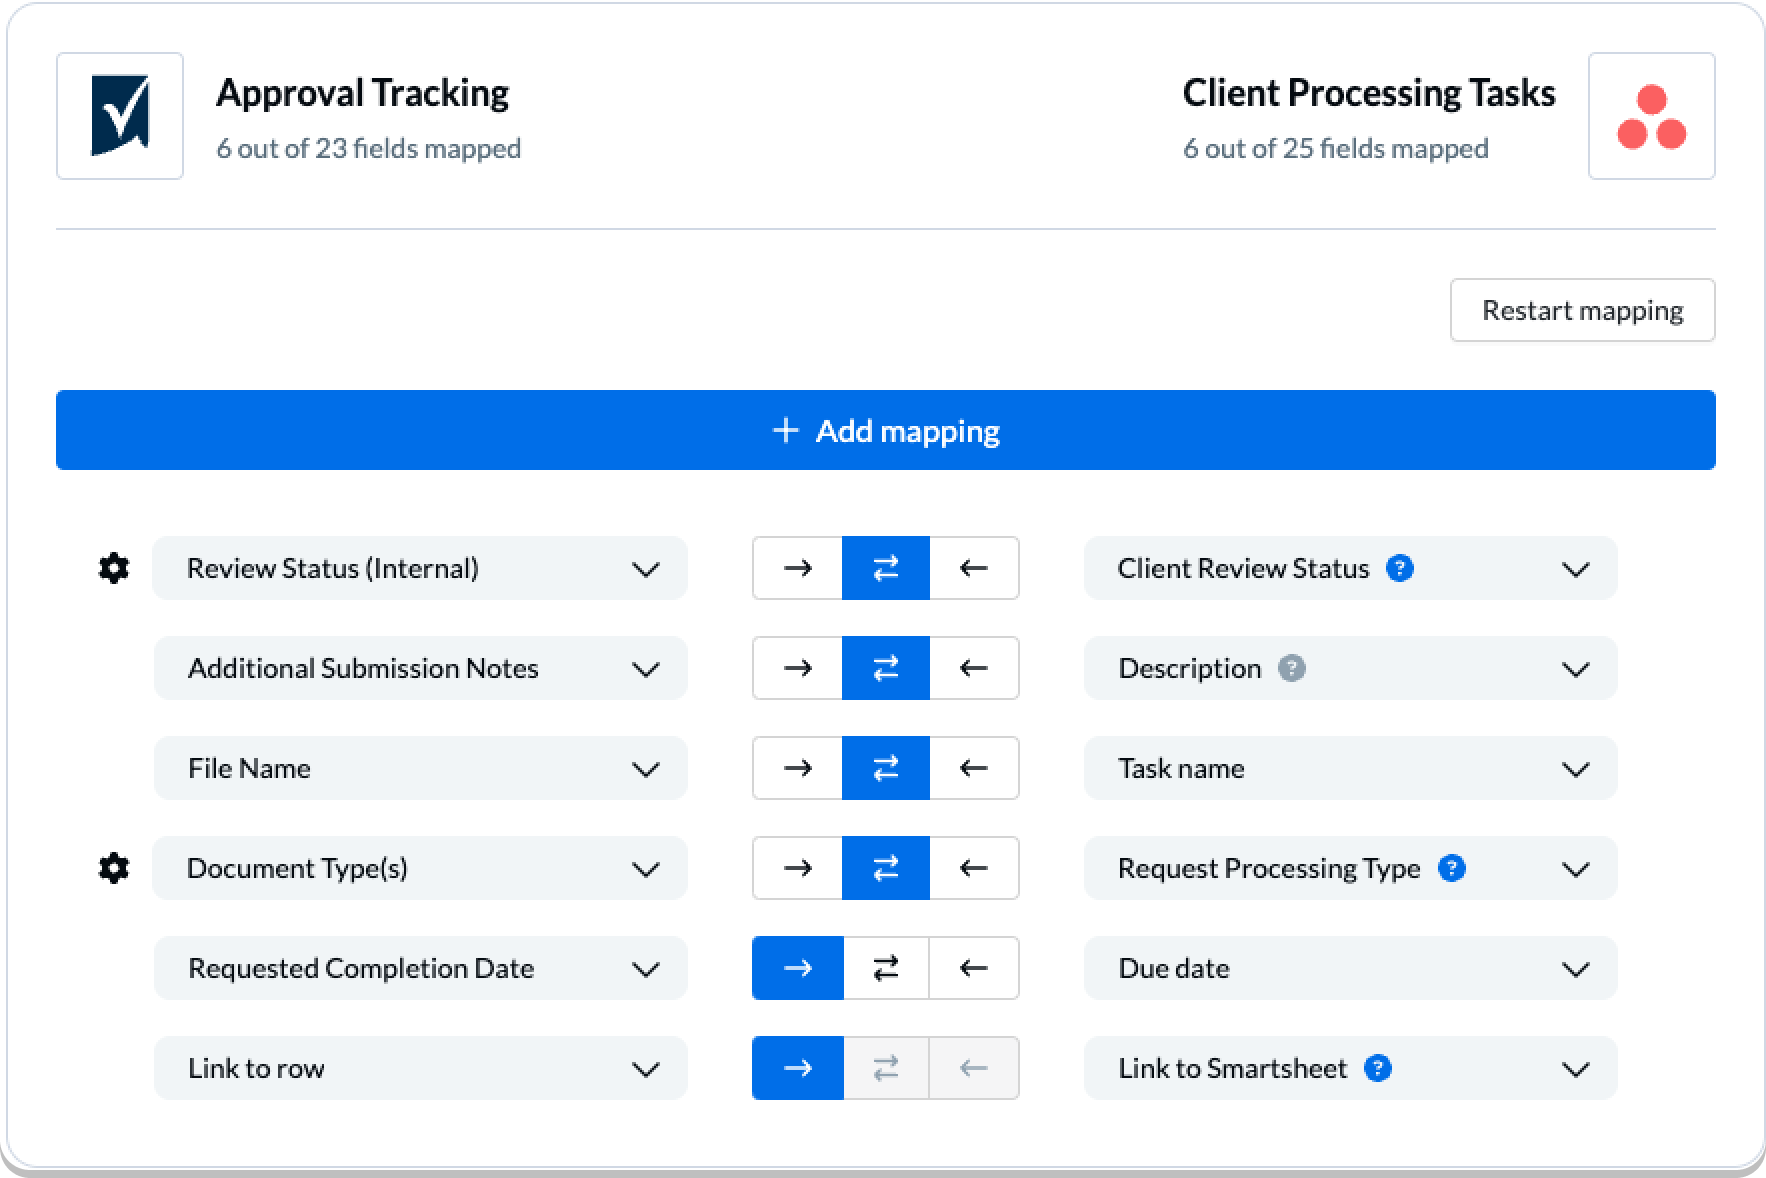
Task: Set Document Type(s) row to left-arrow sync
Action: point(974,868)
